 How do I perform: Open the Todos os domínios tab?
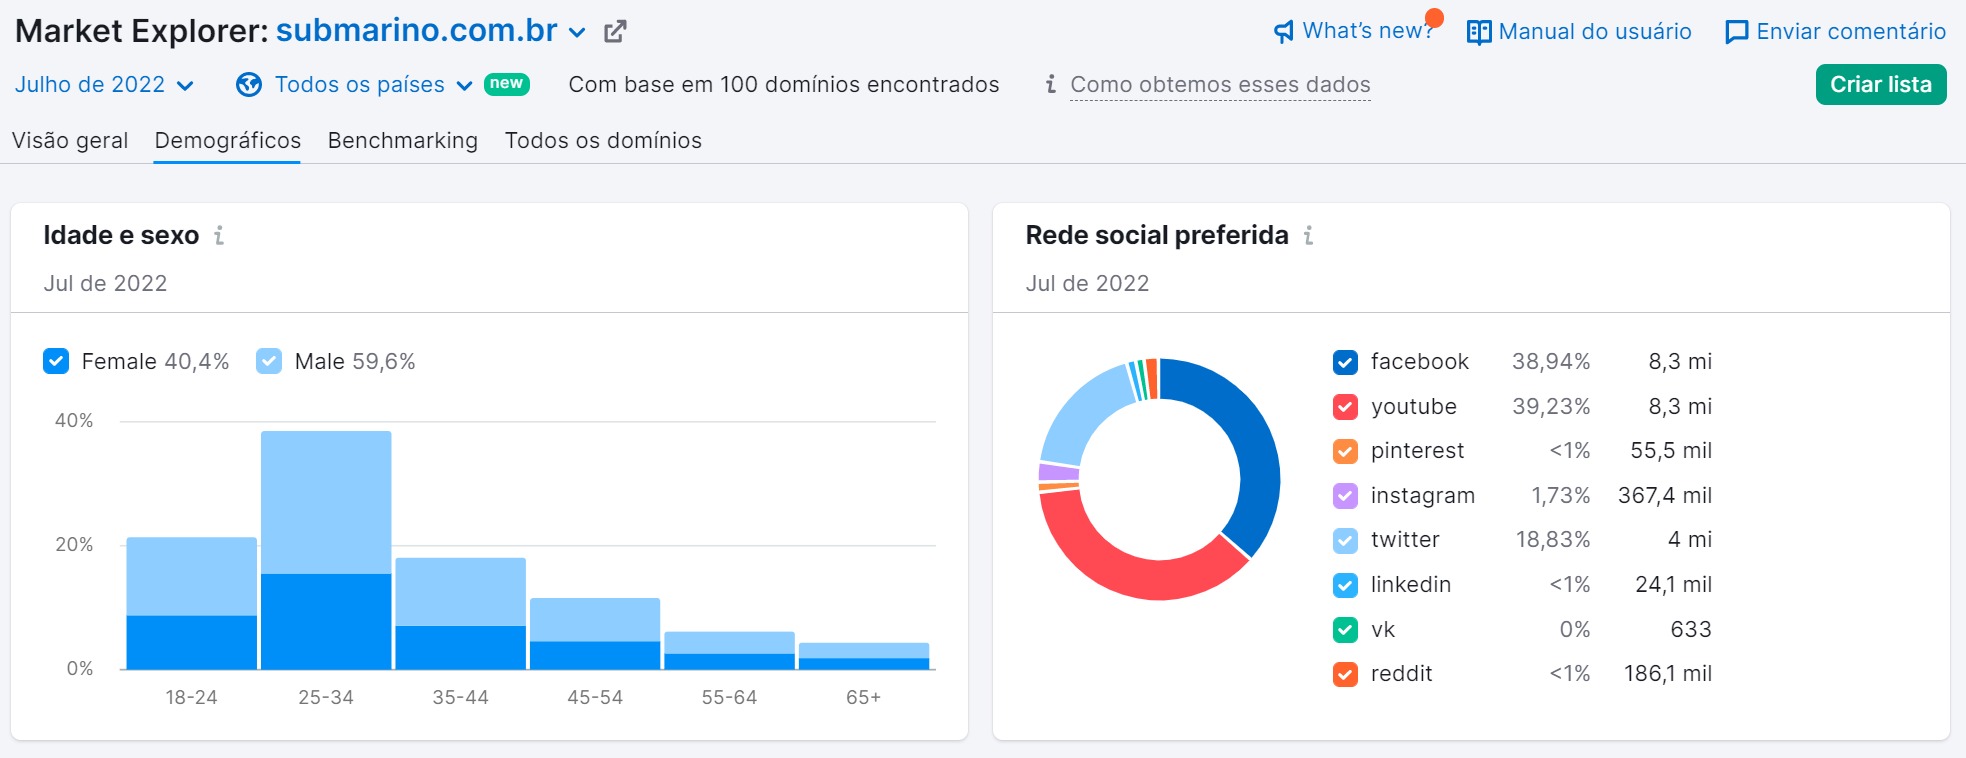pyautogui.click(x=603, y=141)
